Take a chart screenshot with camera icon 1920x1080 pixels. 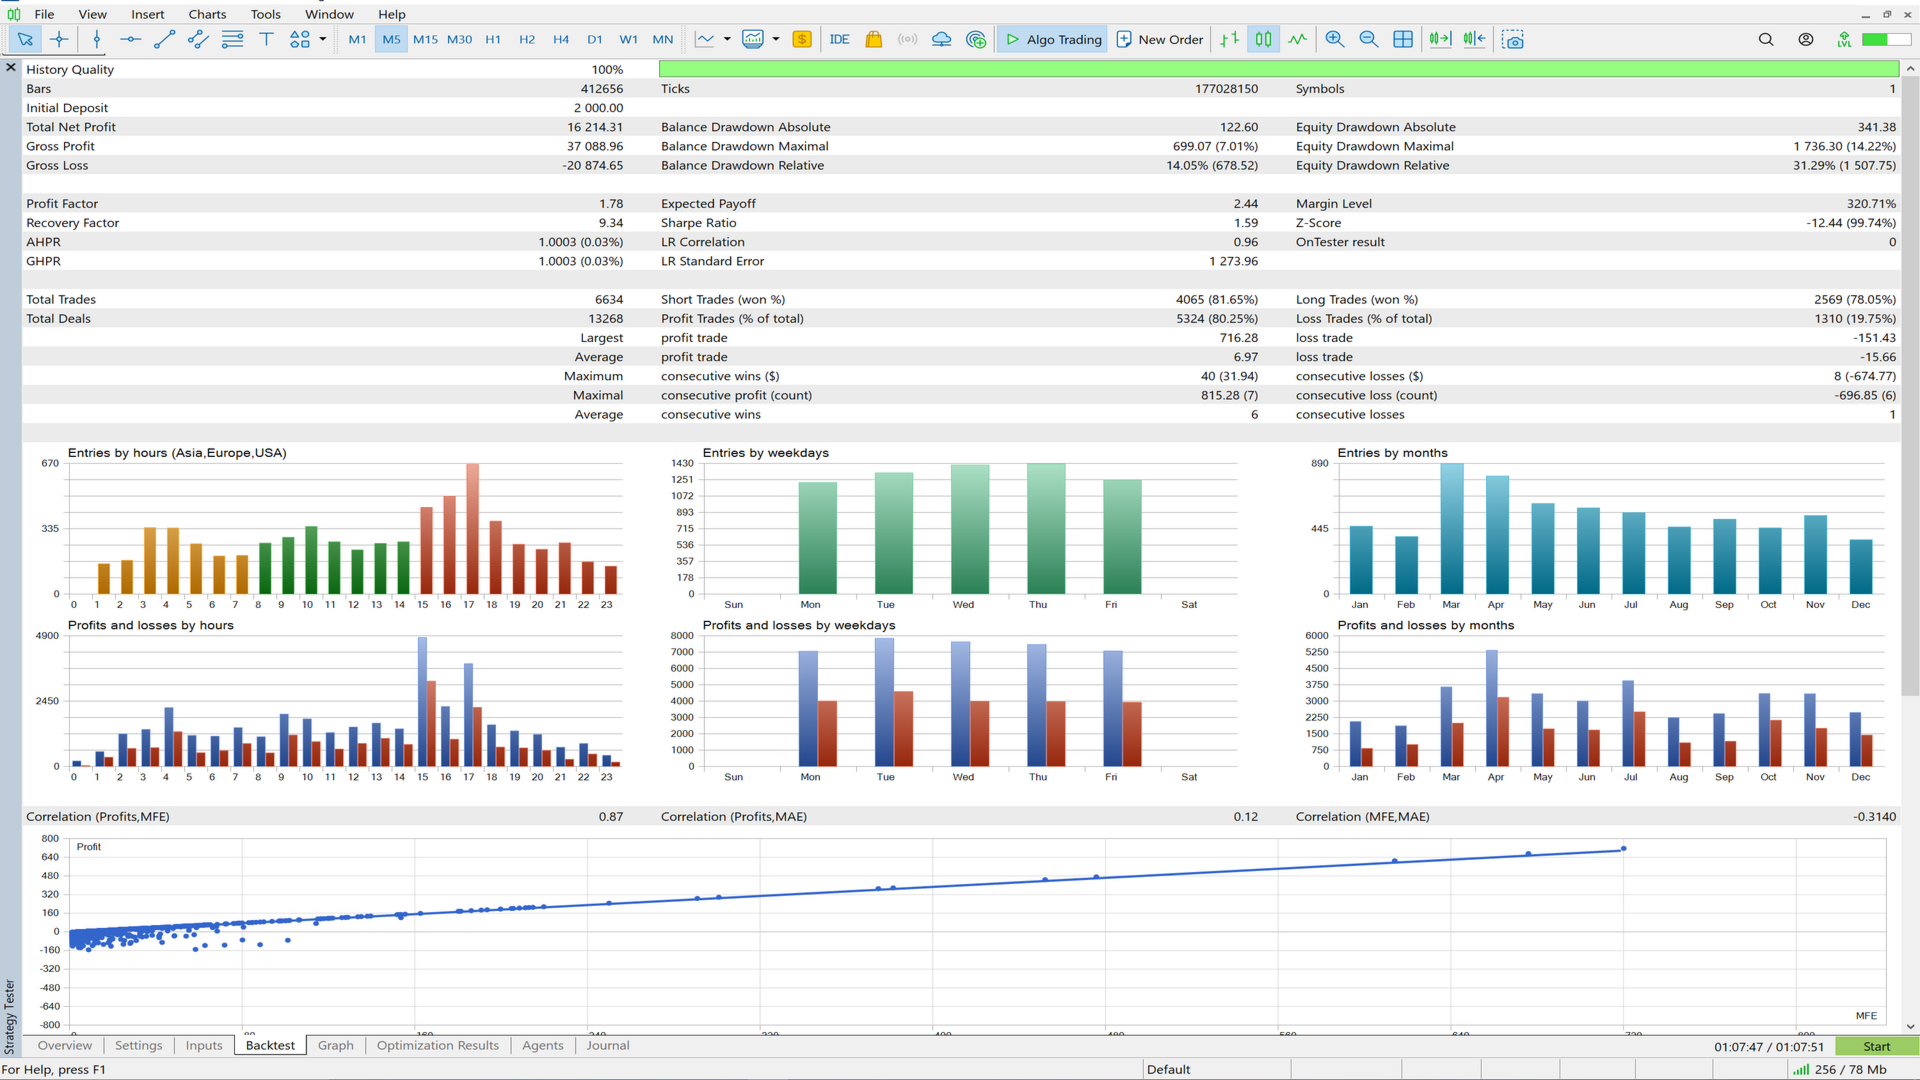(1513, 39)
